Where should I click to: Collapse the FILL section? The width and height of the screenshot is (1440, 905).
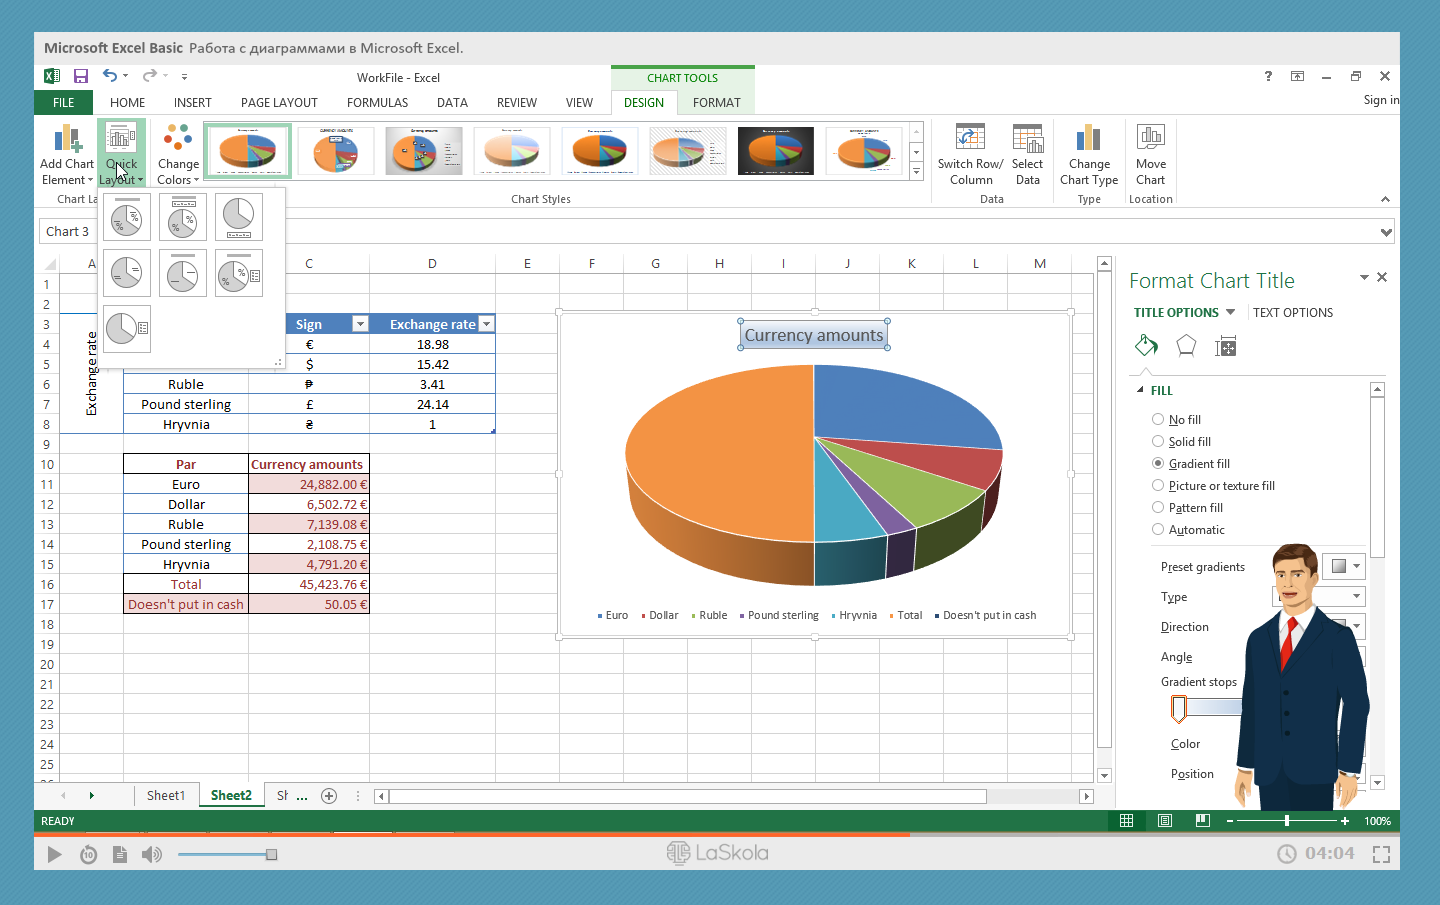click(1140, 390)
